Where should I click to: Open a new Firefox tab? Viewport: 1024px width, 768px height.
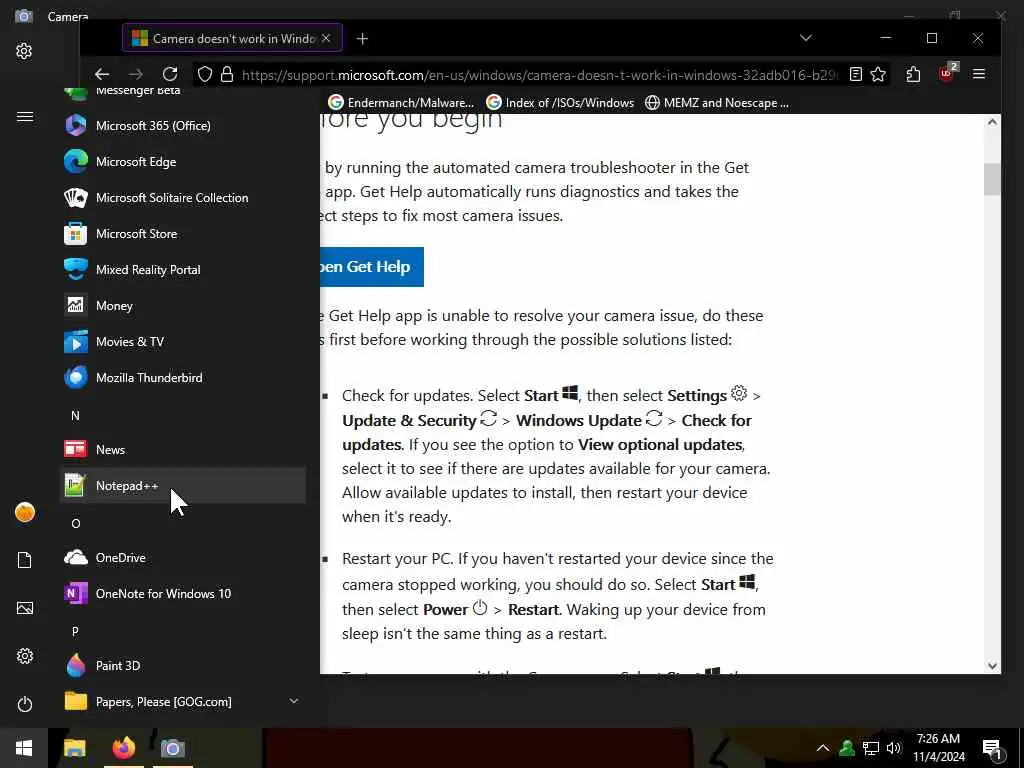(x=362, y=39)
